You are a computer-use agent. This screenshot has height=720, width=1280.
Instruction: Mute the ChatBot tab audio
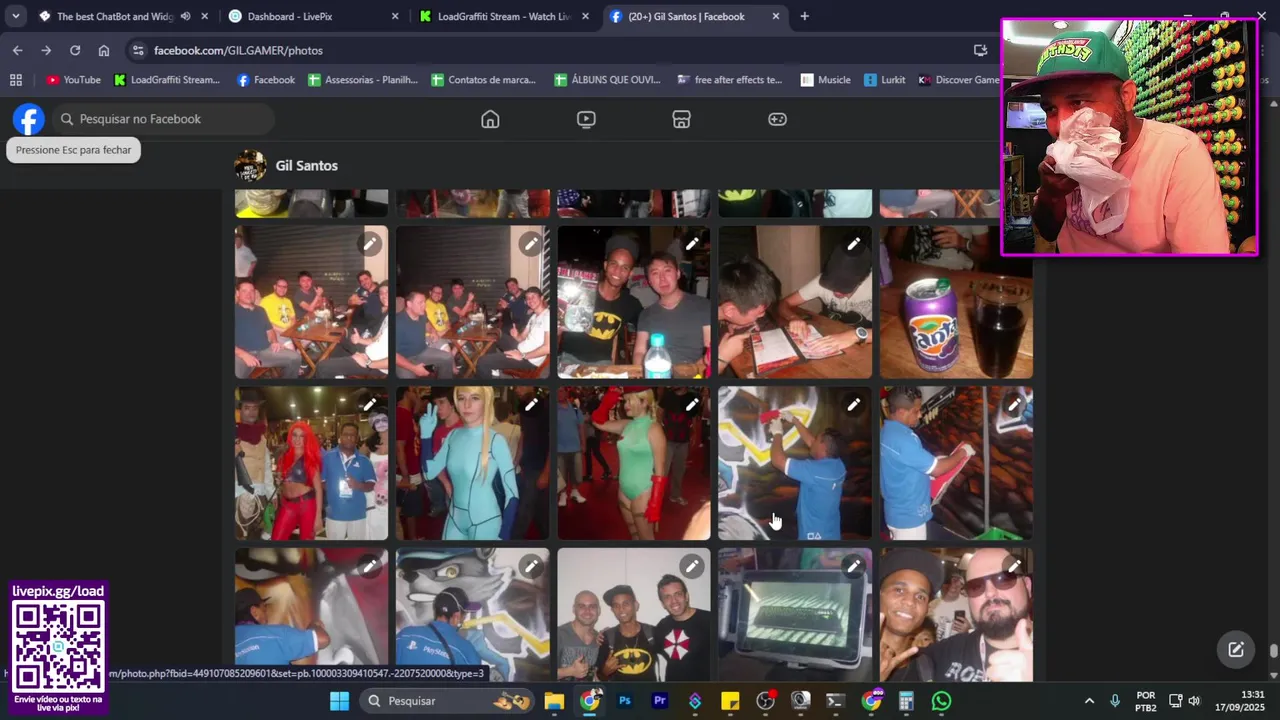pos(185,16)
